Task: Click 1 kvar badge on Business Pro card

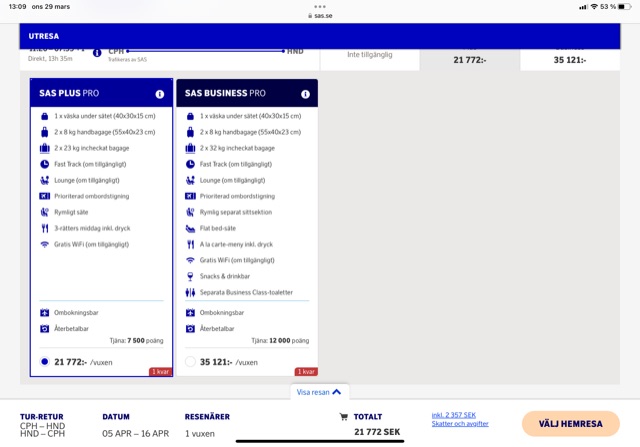Action: tap(306, 371)
